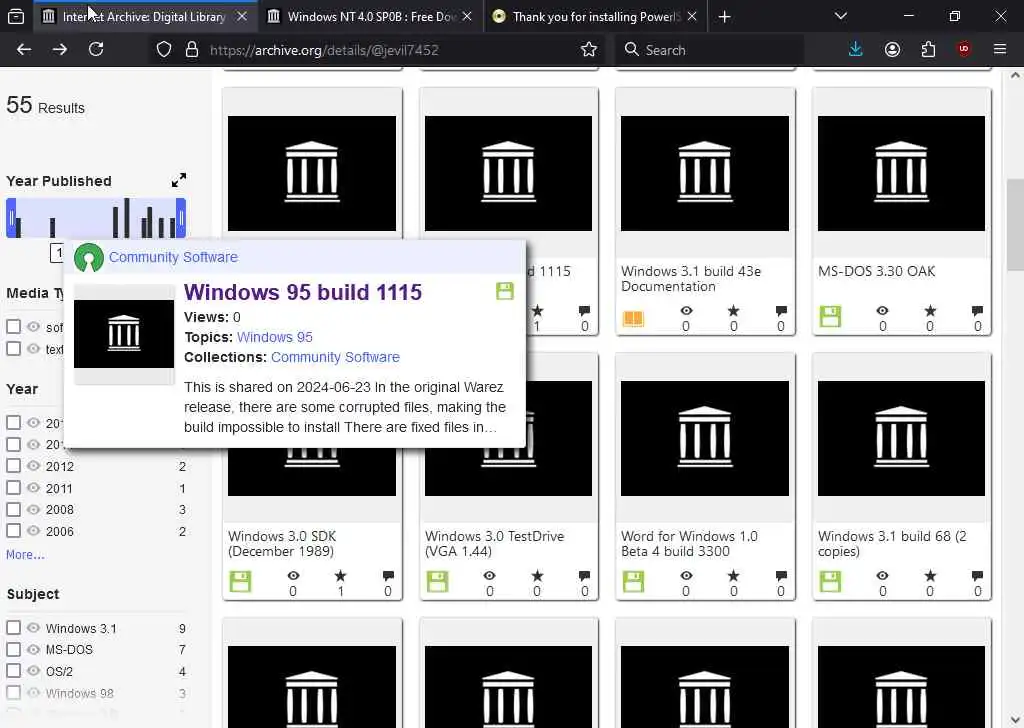Open Community Software link in tooltip header
The width and height of the screenshot is (1024, 728).
173,257
